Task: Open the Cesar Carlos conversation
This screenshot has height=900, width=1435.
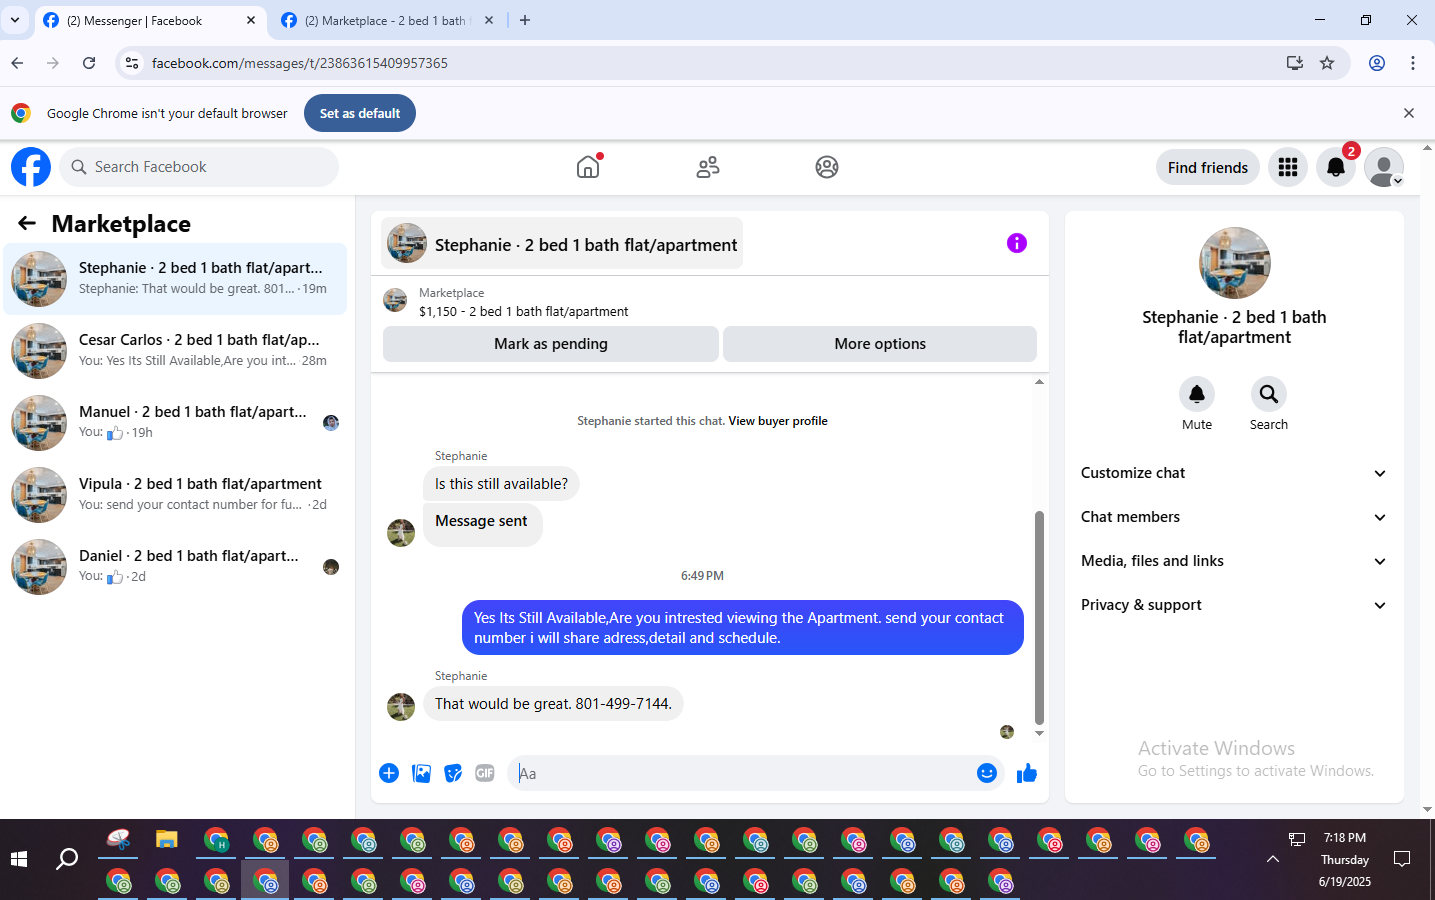Action: coord(175,351)
